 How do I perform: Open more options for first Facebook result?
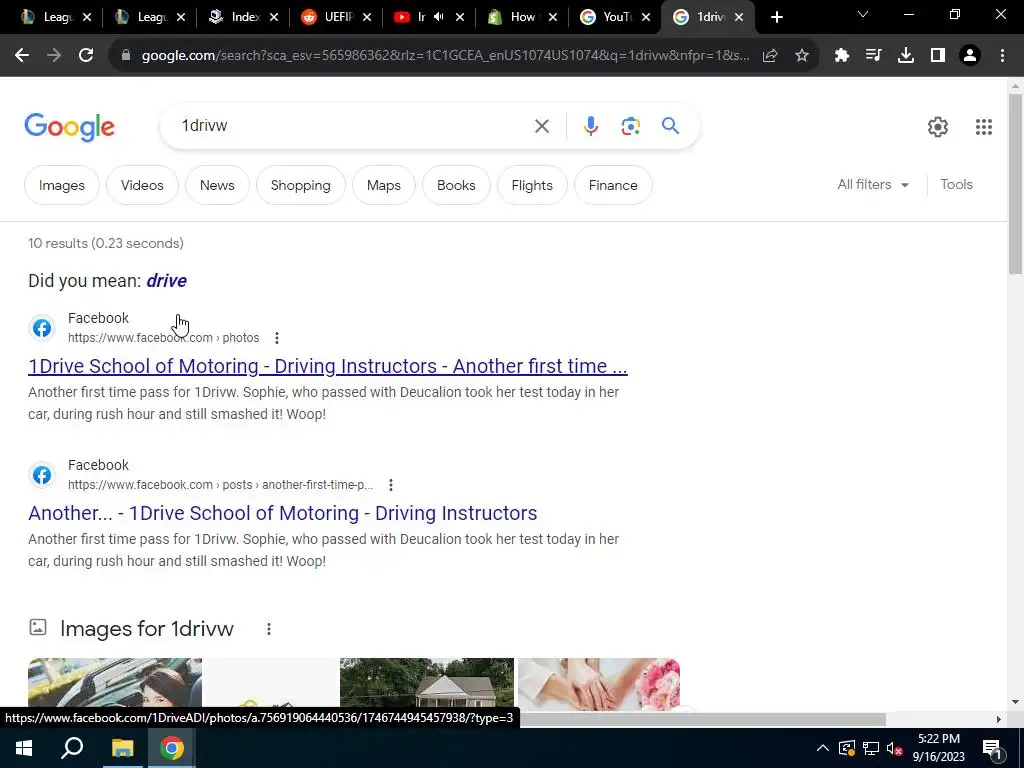coord(277,338)
